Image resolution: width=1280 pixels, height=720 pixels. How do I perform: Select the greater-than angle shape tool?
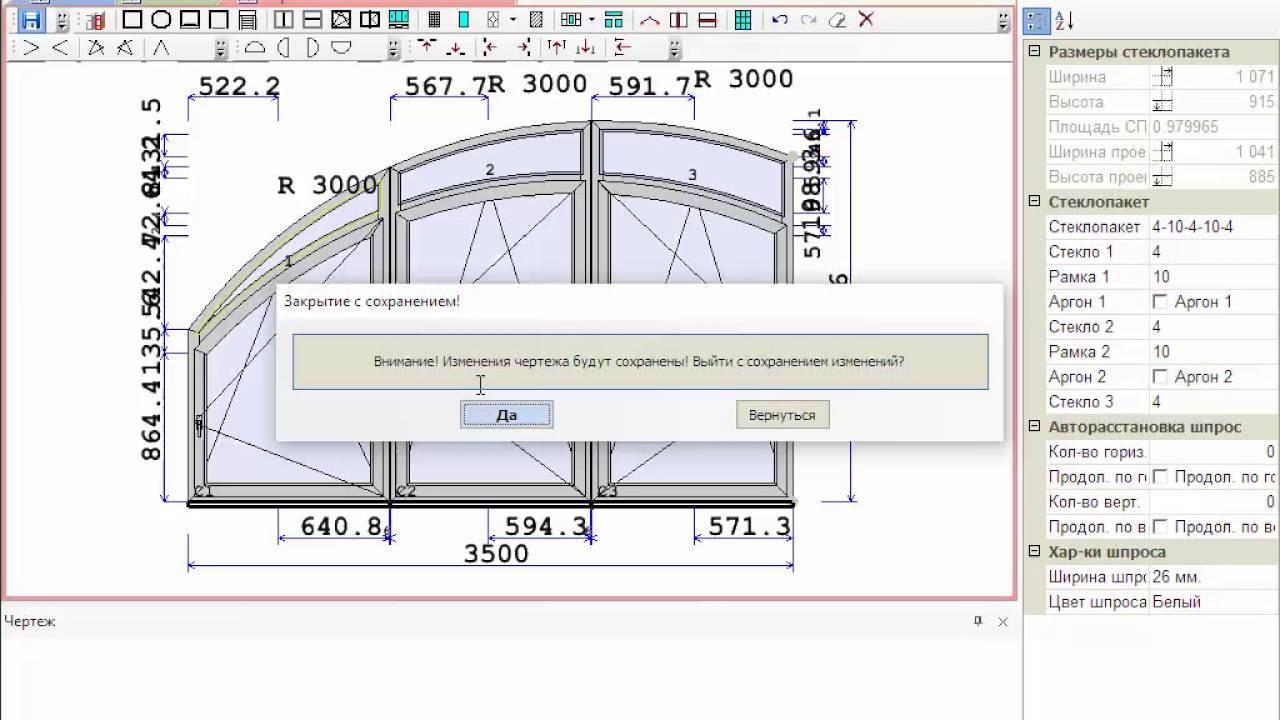click(31, 47)
